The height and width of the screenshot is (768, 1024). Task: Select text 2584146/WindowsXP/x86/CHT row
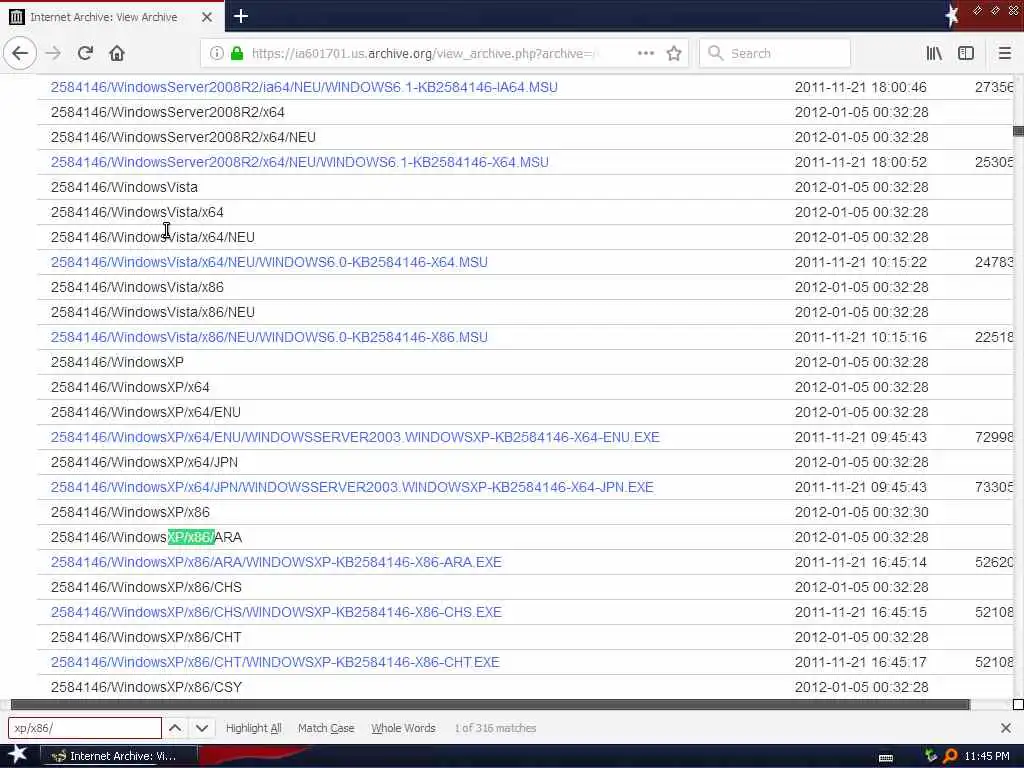tap(146, 637)
